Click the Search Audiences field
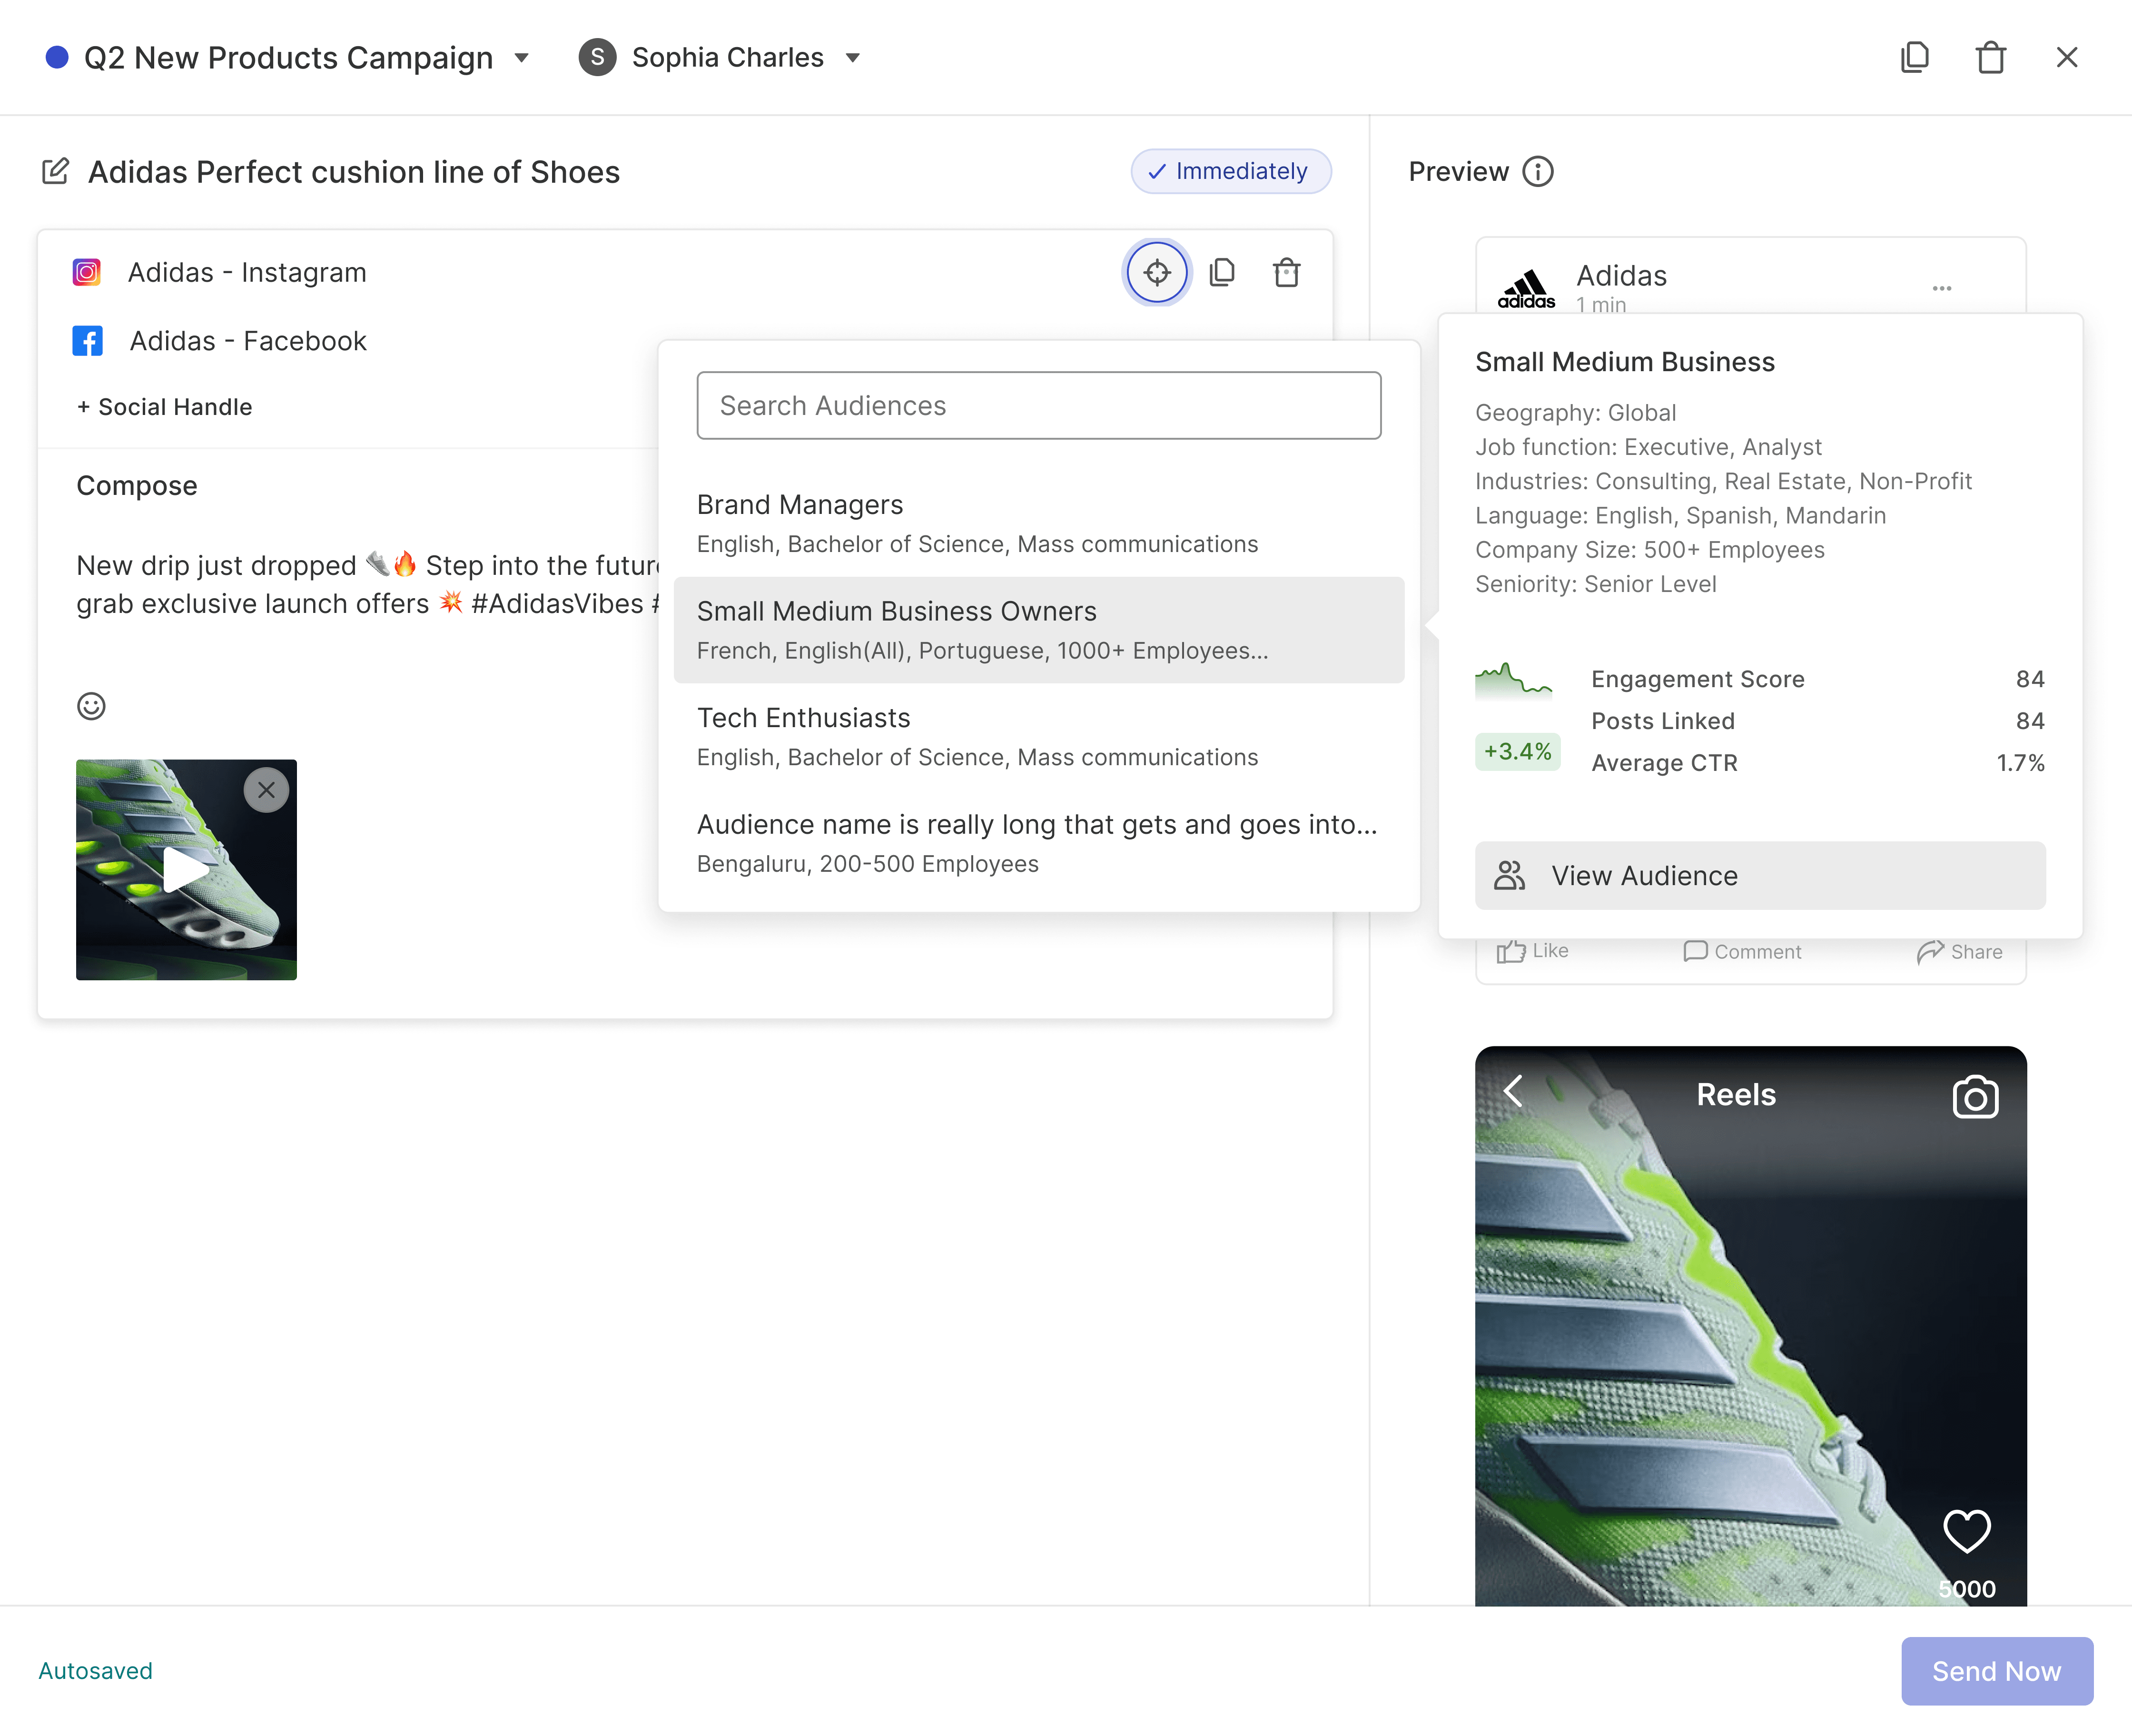The height and width of the screenshot is (1736, 2132). 1038,405
